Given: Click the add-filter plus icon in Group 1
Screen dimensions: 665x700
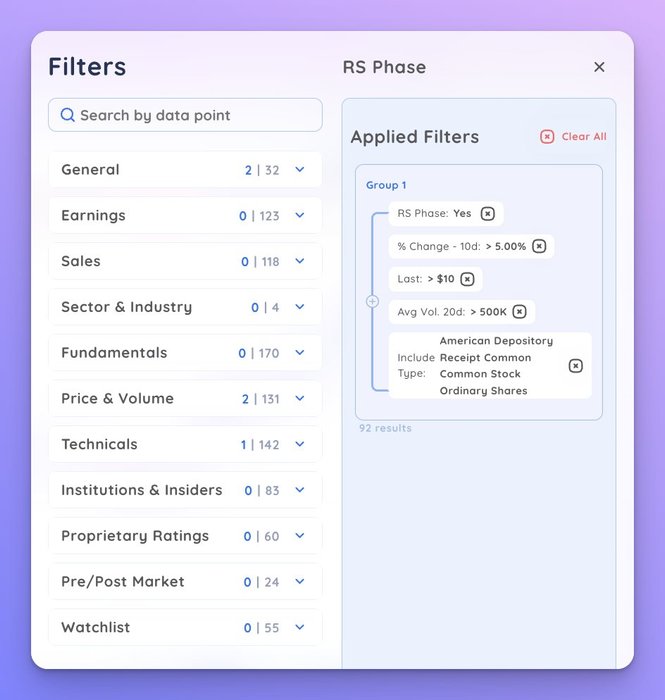Looking at the screenshot, I should coord(372,301).
